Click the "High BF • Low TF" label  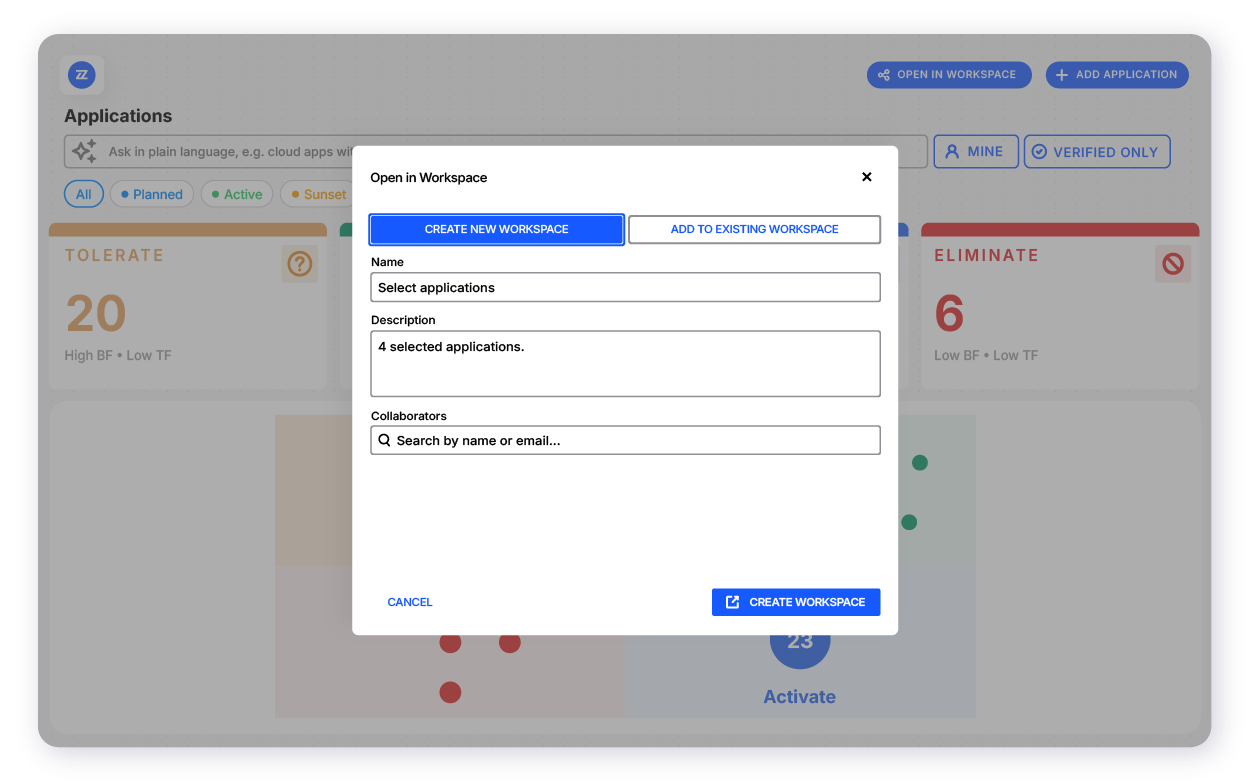click(x=118, y=355)
